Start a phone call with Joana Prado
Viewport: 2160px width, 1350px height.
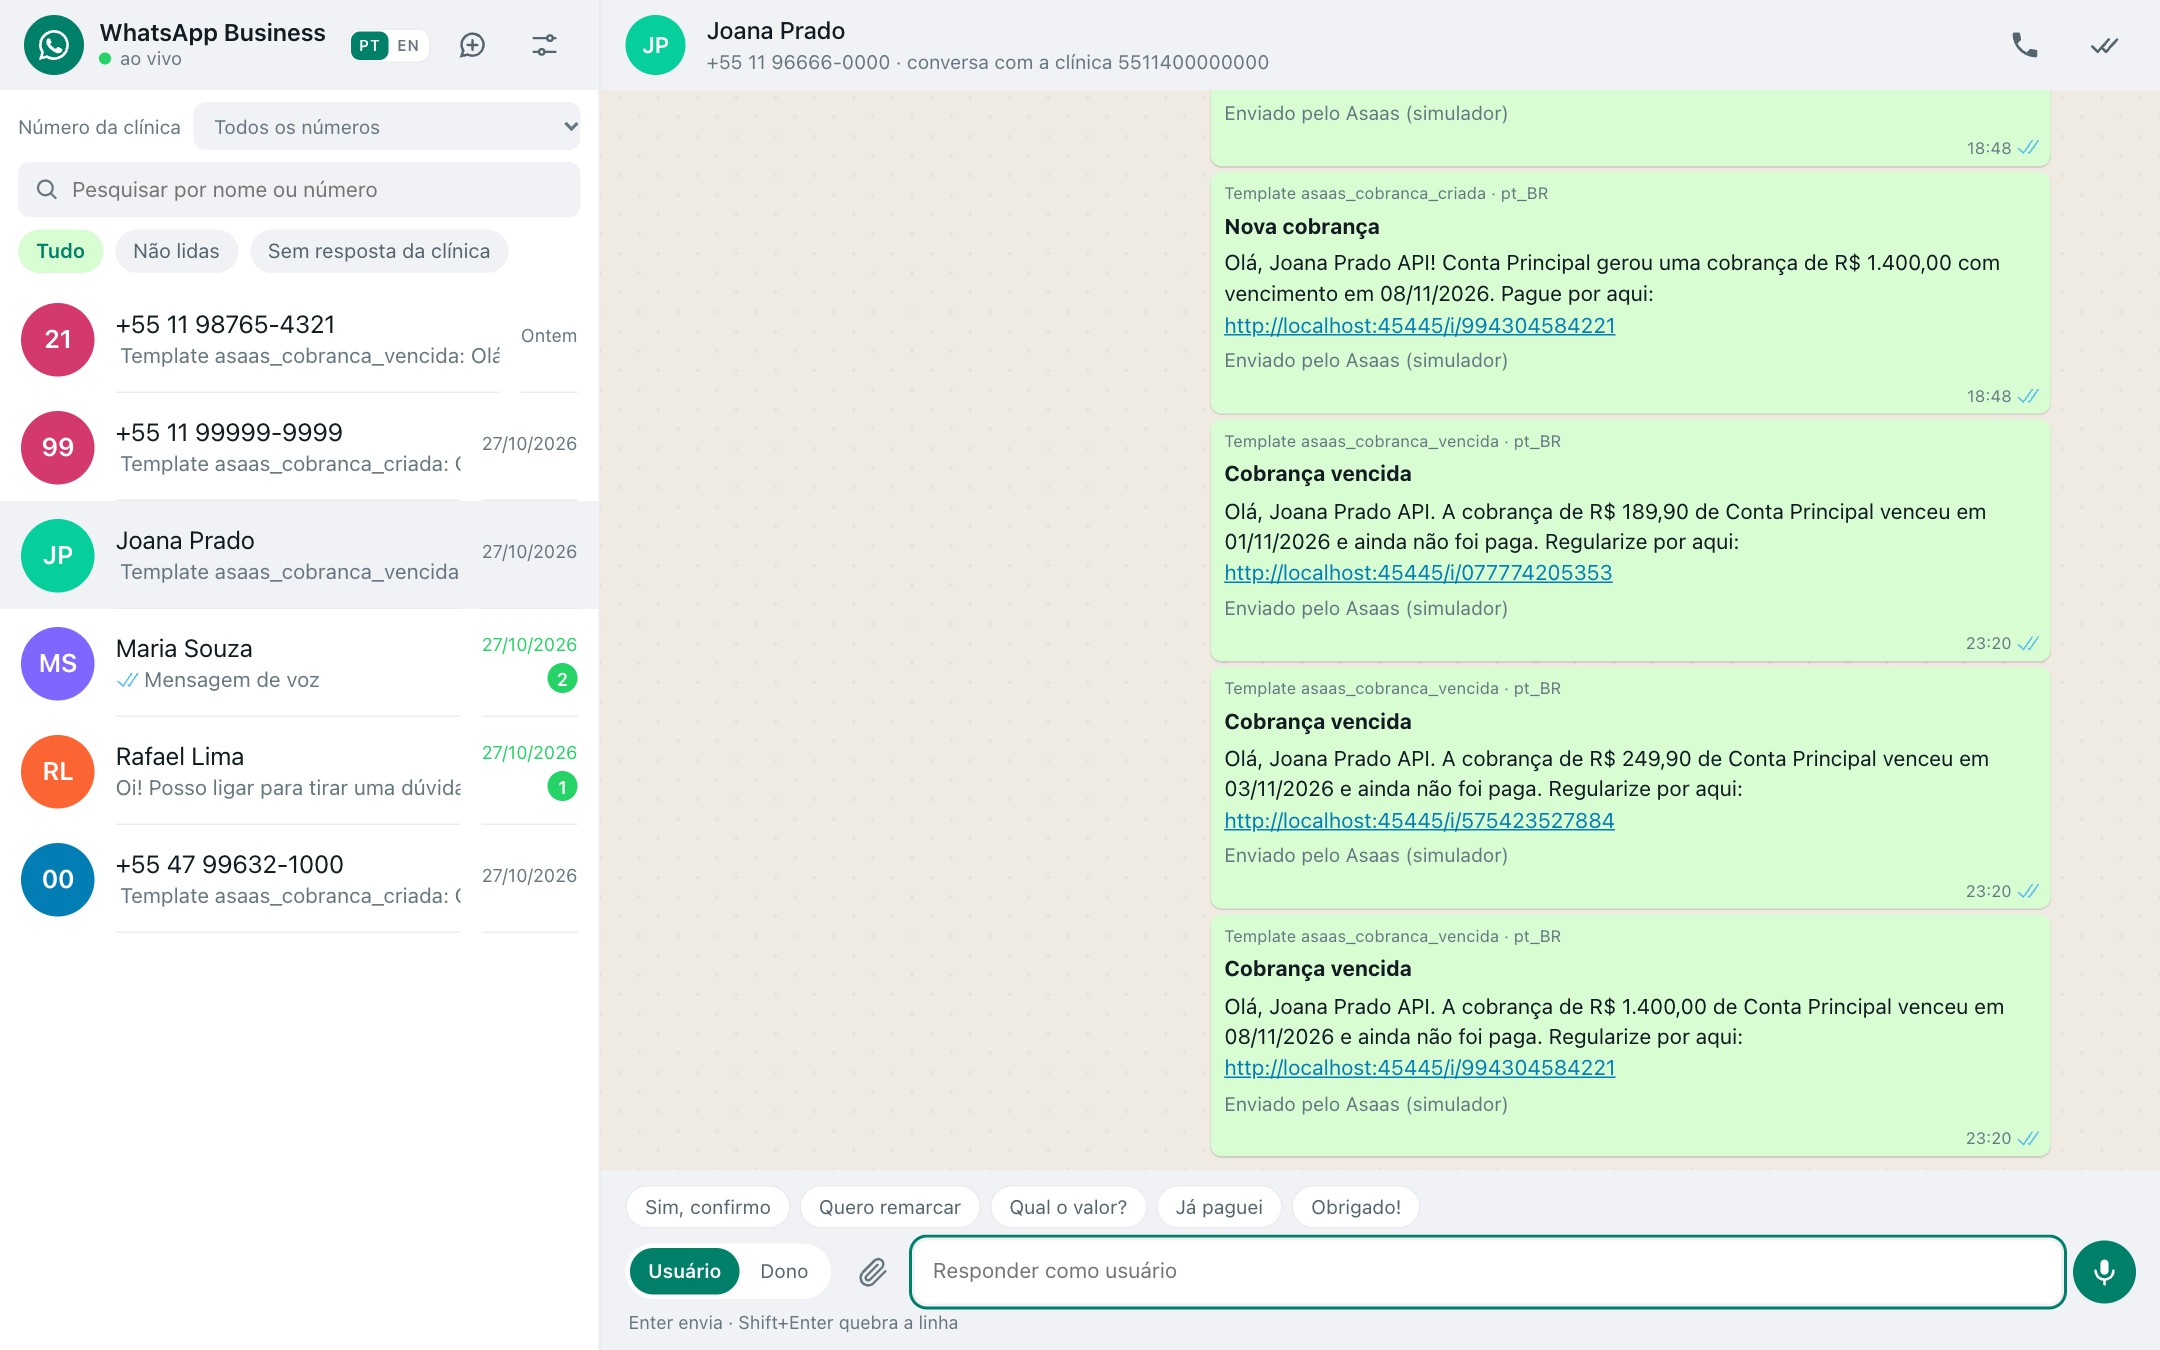pos(2025,45)
